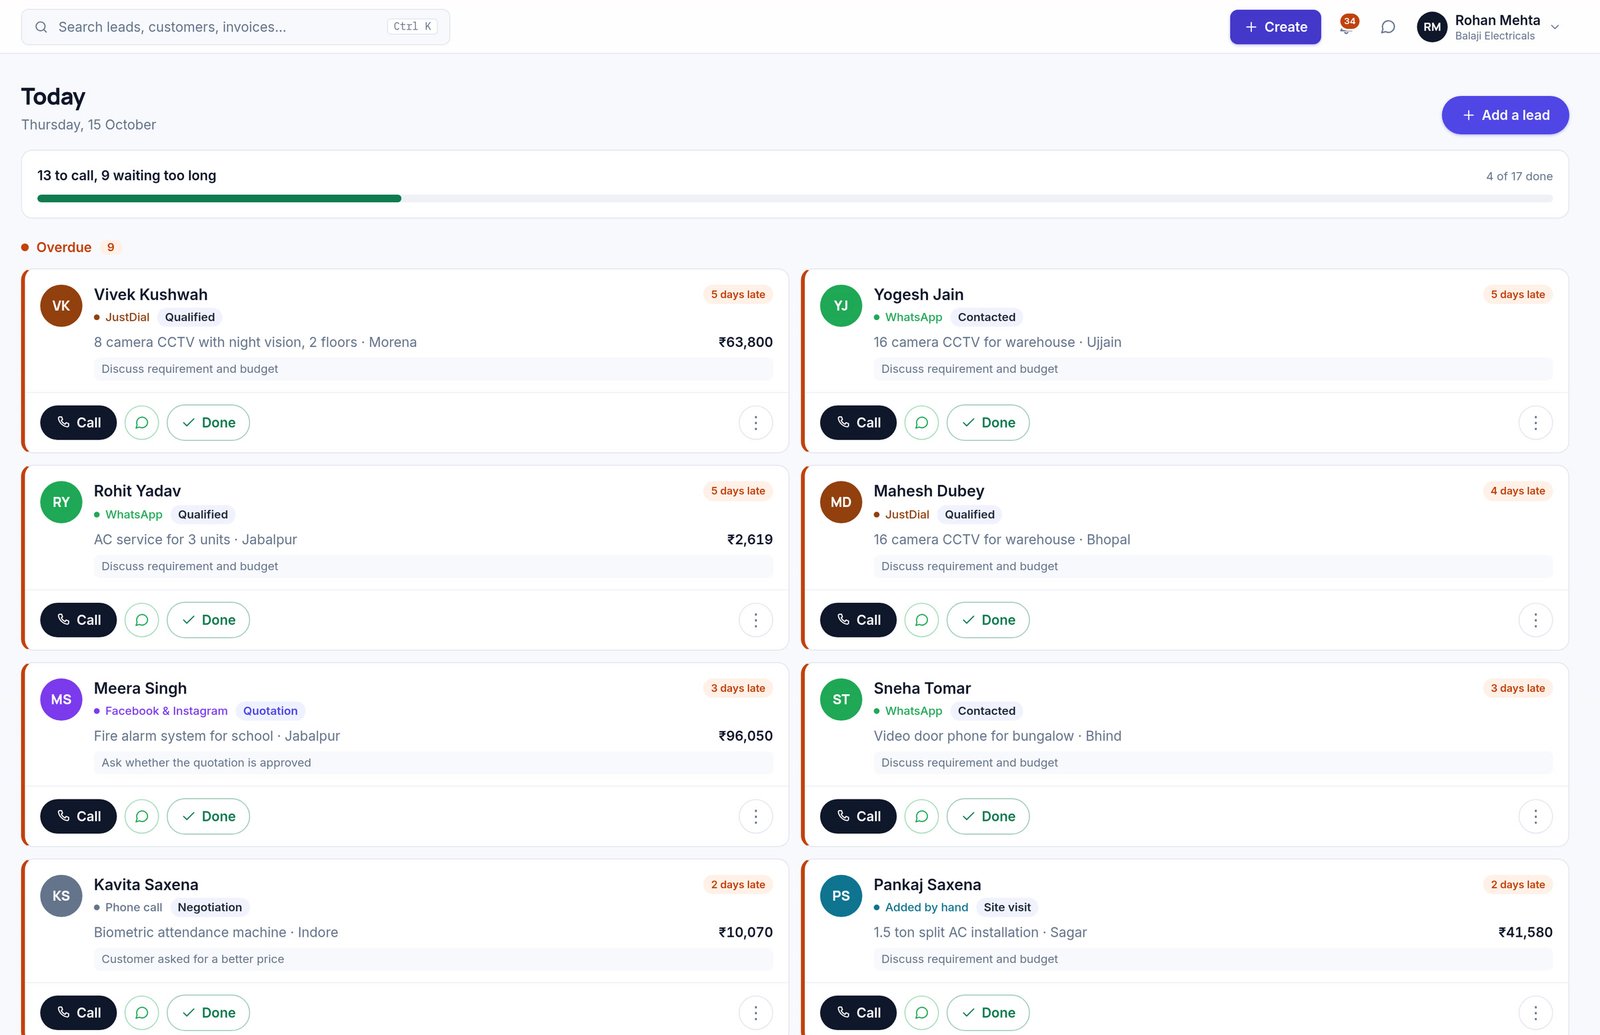This screenshot has width=1600, height=1035.
Task: Click the RM profile avatar
Action: [1432, 27]
